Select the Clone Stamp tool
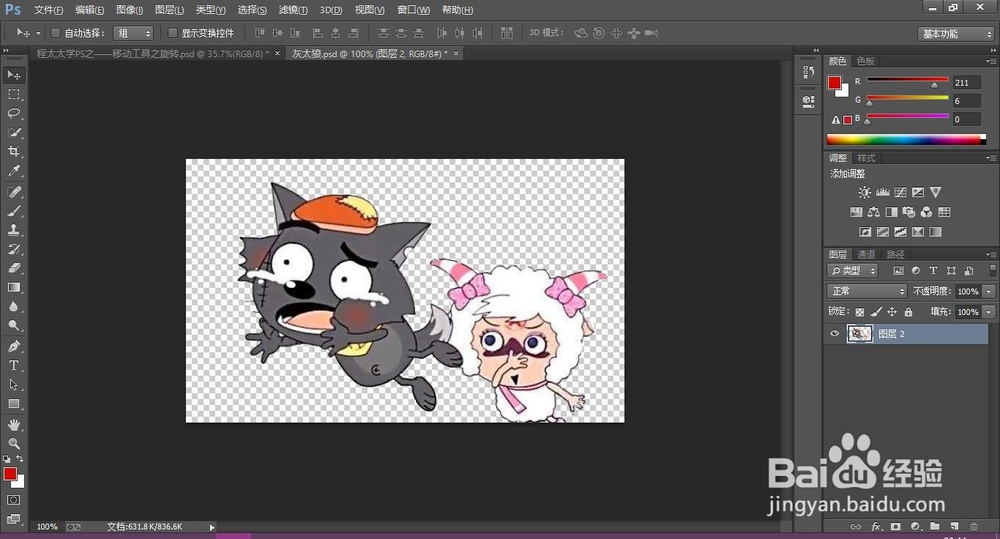 (x=13, y=230)
